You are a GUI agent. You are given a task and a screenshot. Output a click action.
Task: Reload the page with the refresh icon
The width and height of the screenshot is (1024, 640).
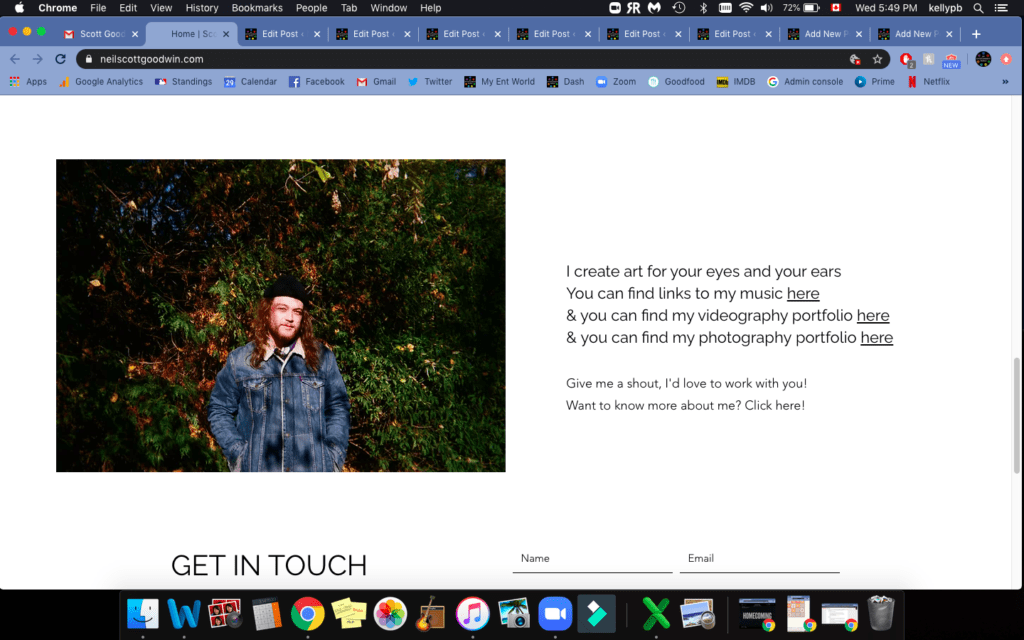coord(60,59)
